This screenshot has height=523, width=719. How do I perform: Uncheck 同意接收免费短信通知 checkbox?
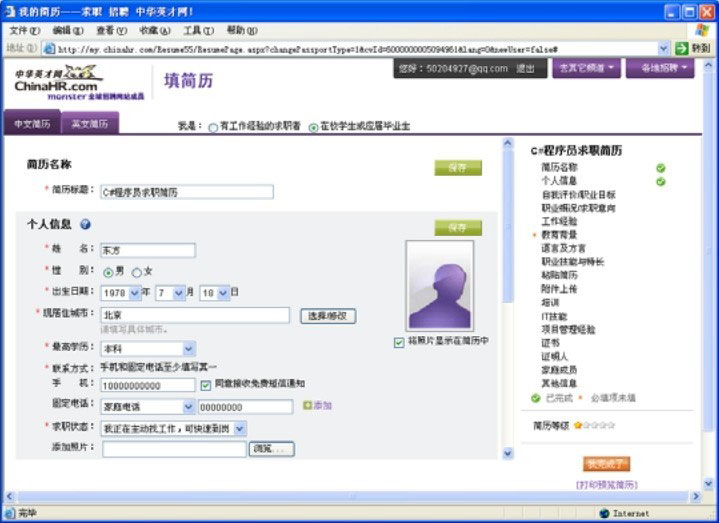(206, 384)
